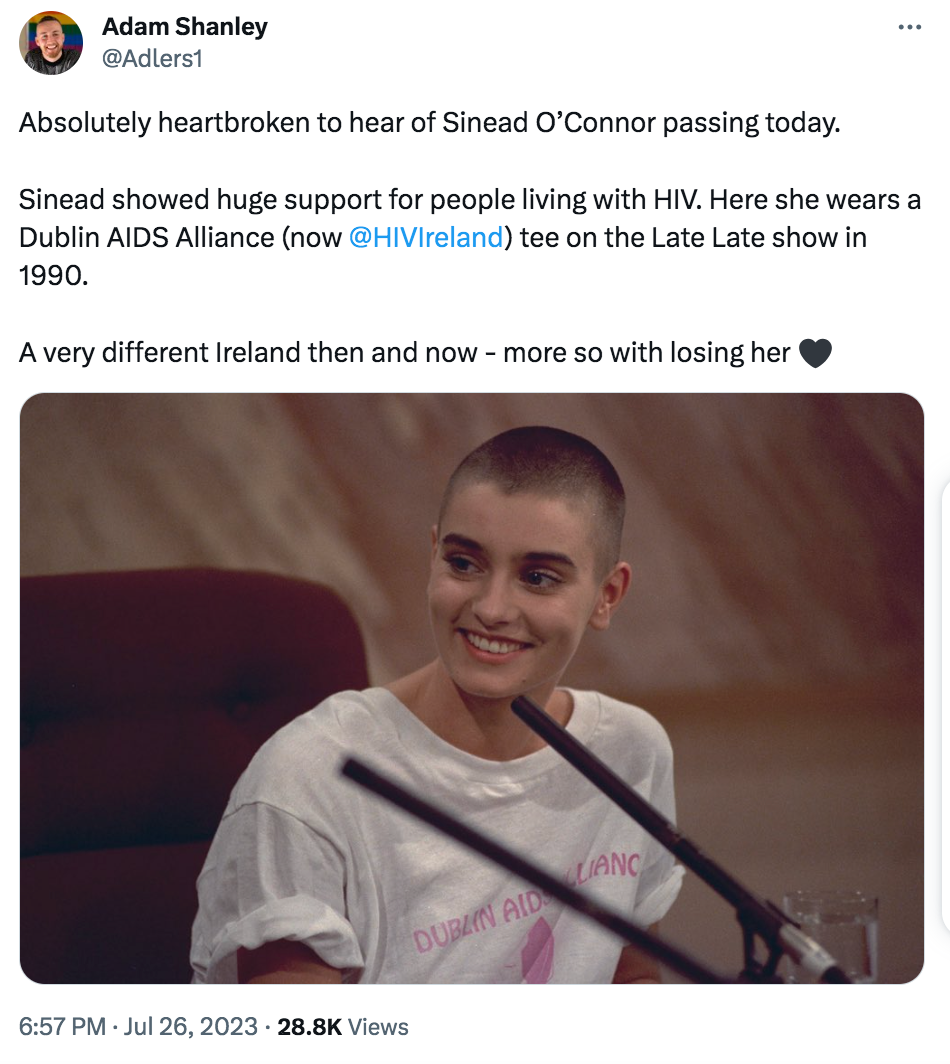The image size is (950, 1064).
Task: Click the black heart emoji
Action: (x=816, y=354)
